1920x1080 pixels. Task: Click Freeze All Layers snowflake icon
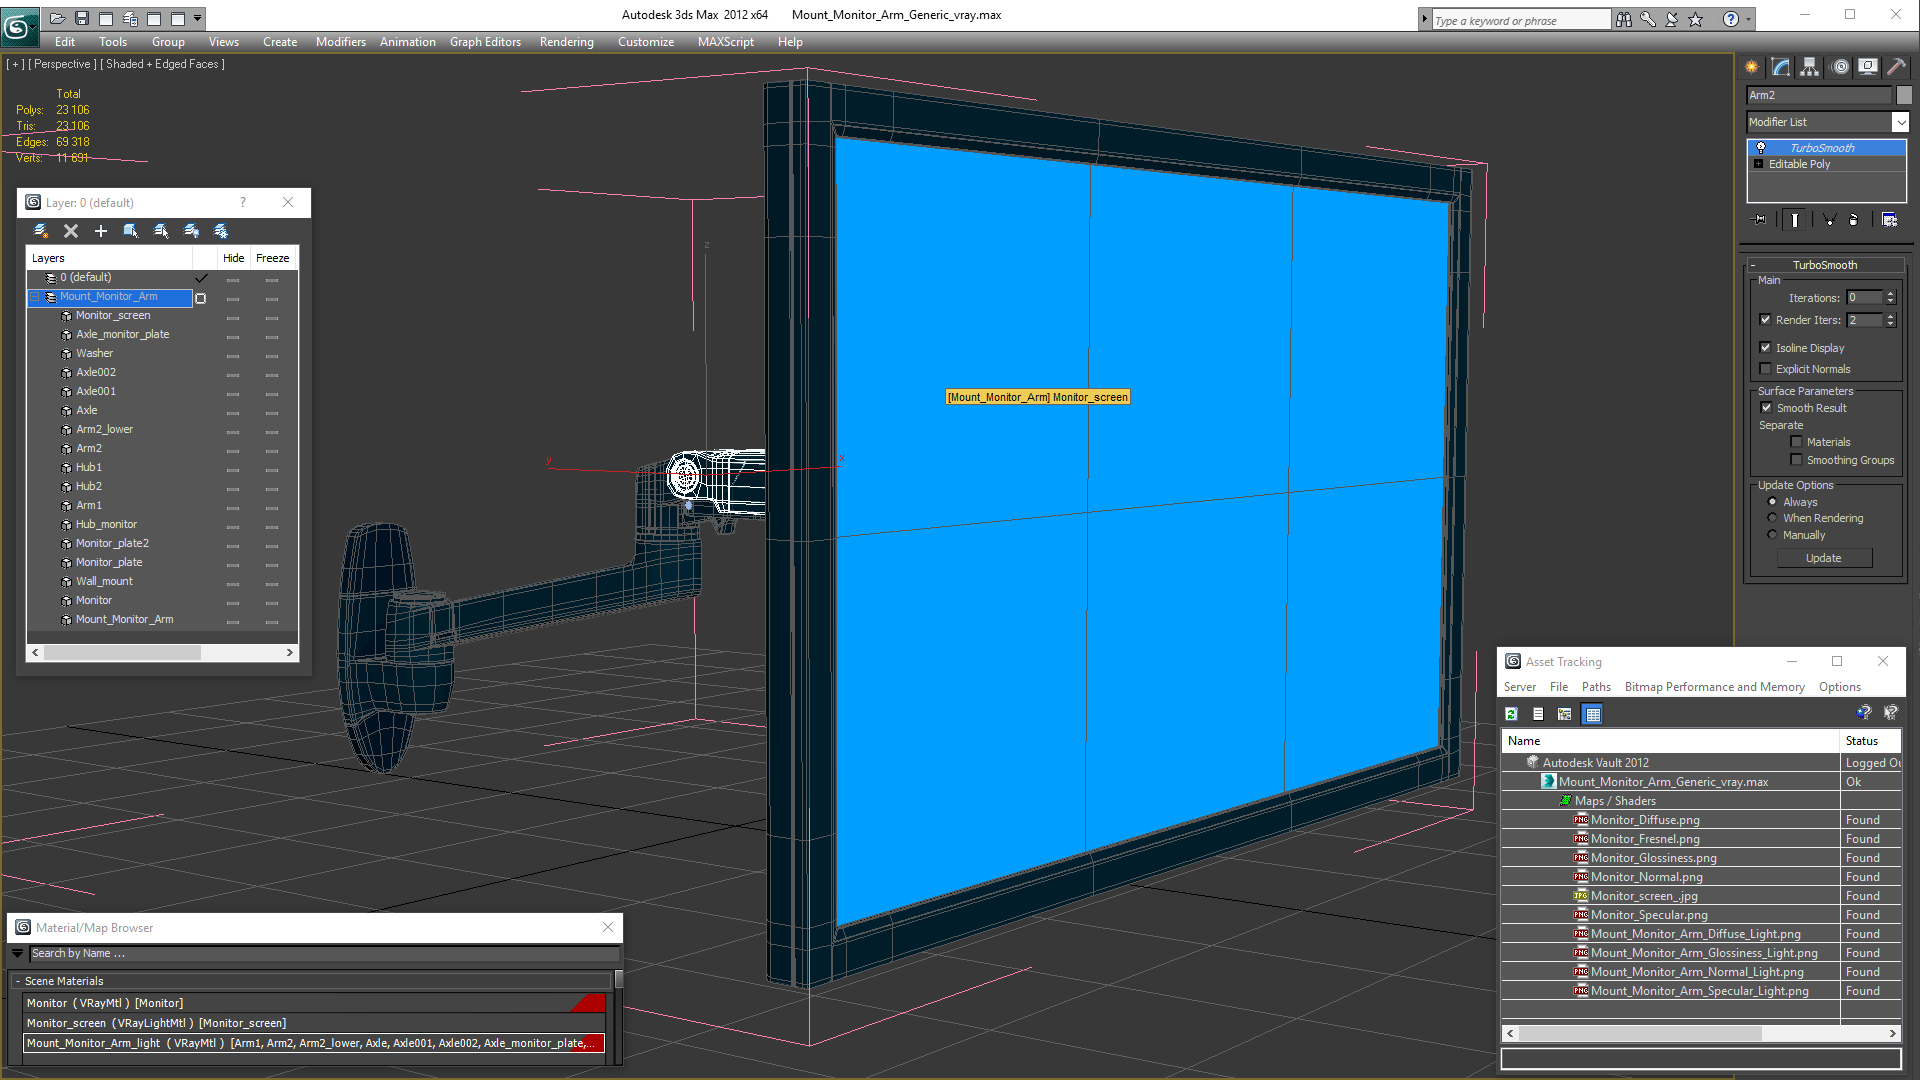221,231
